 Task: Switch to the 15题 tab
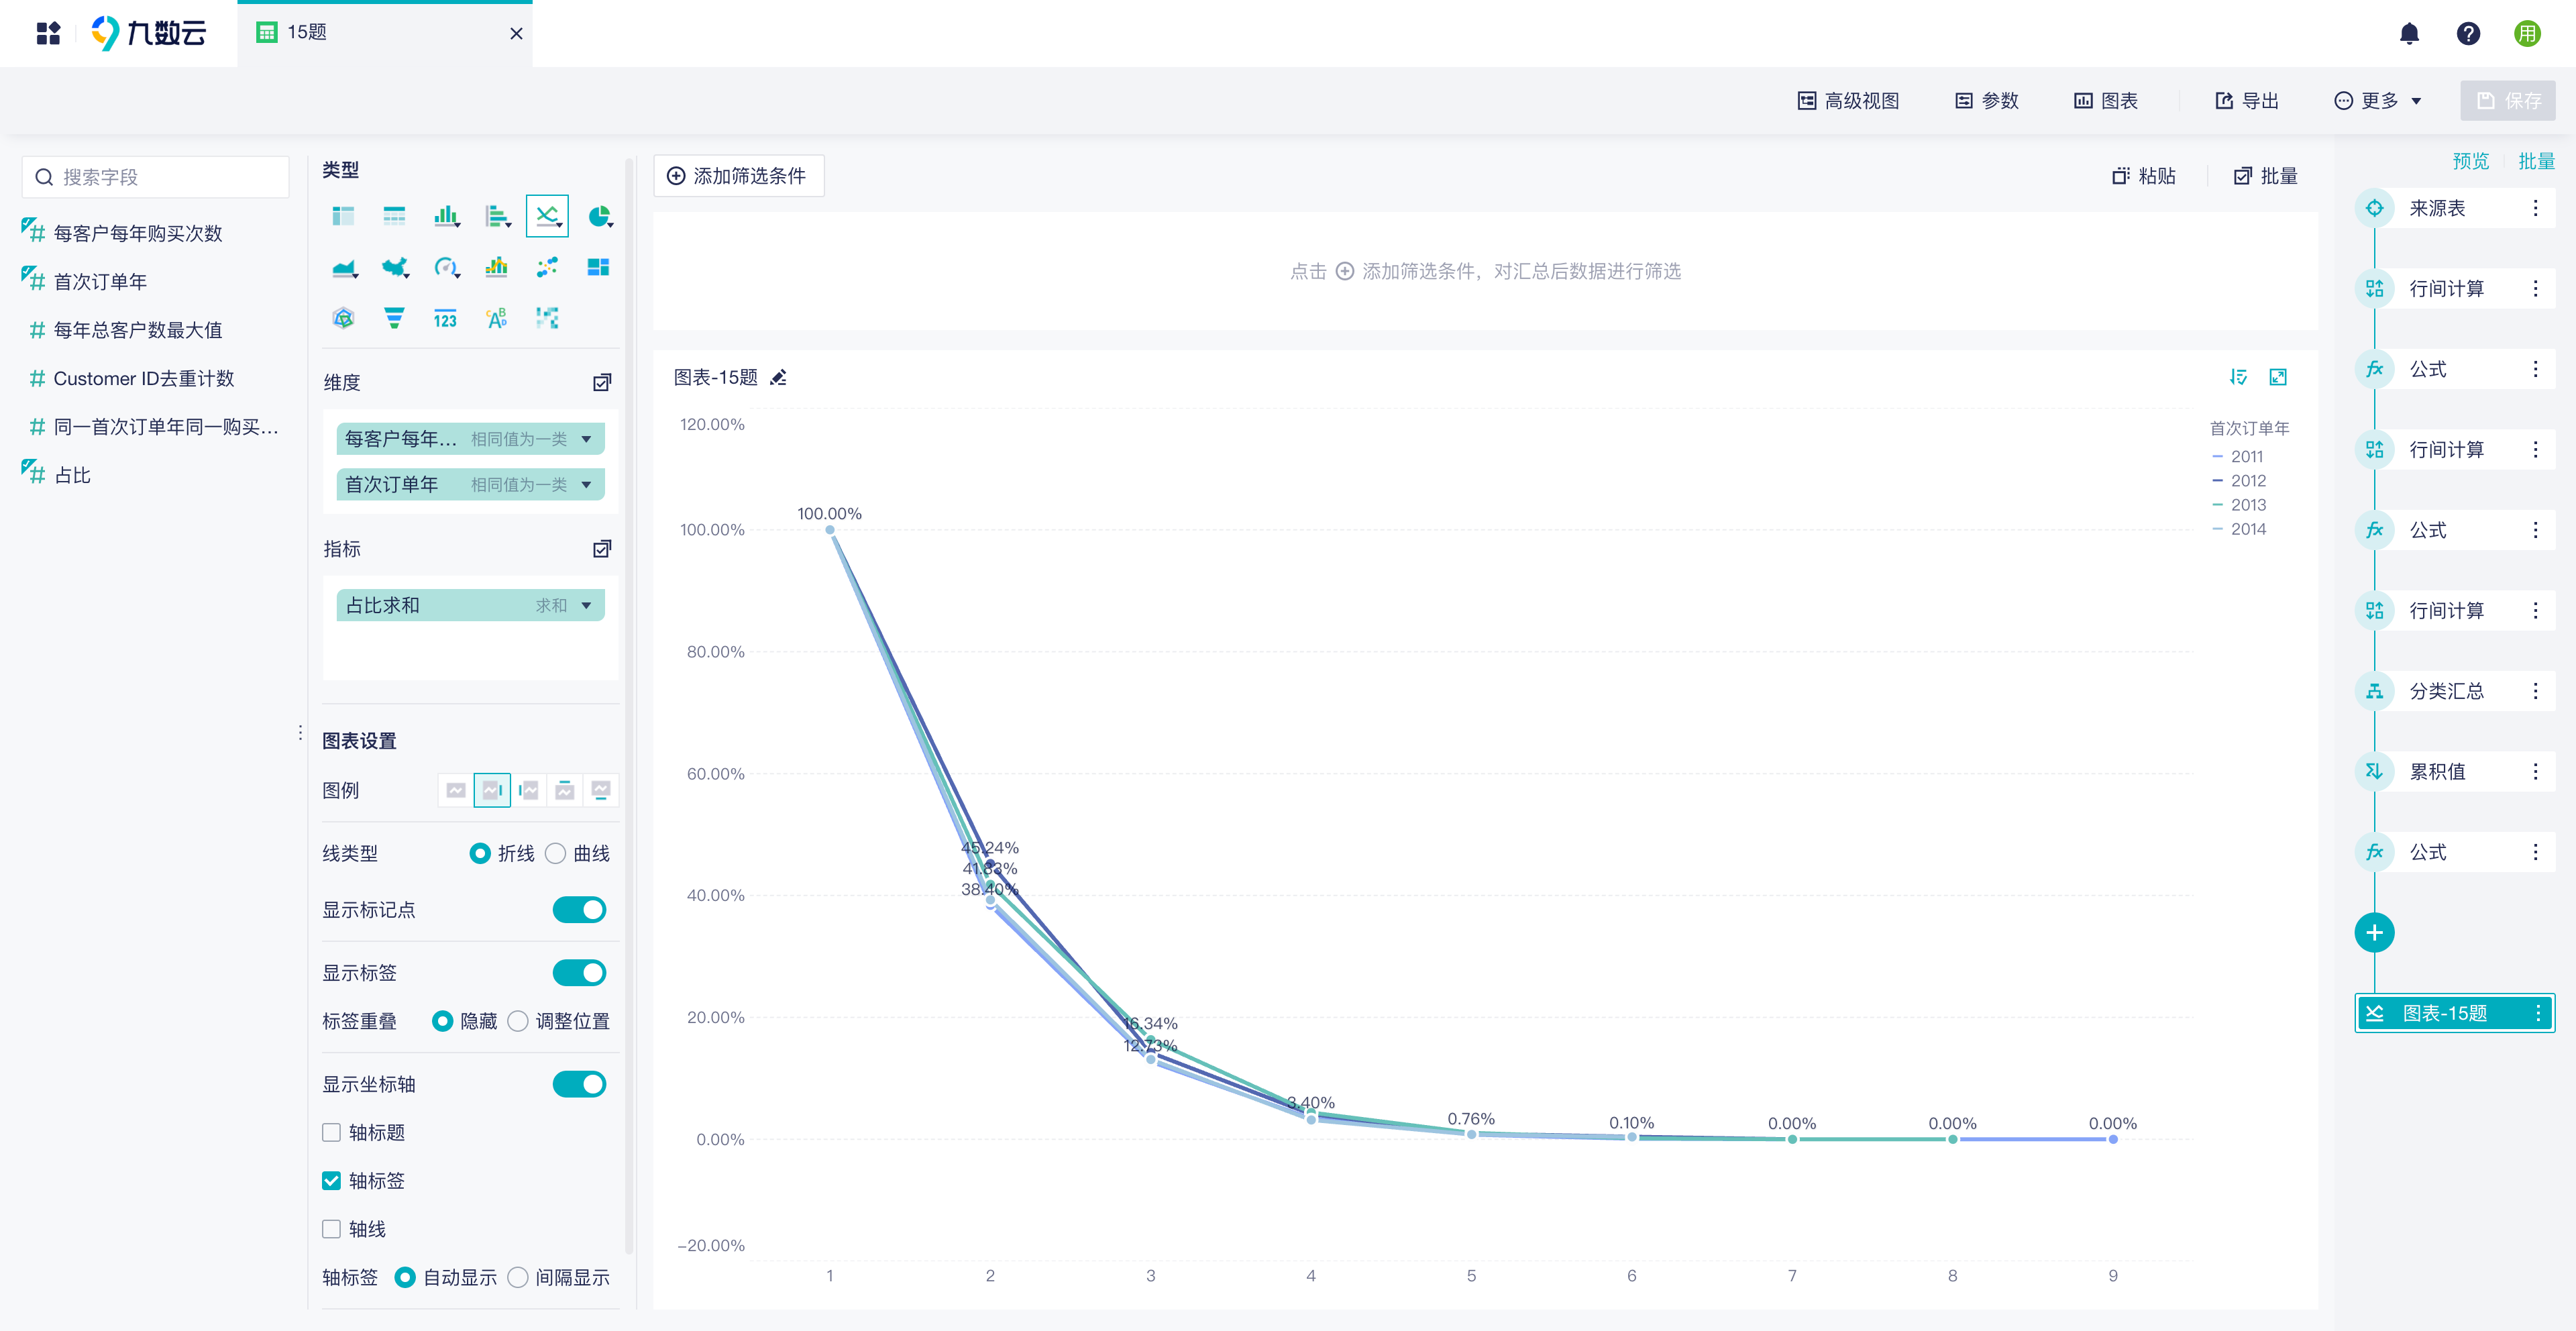pos(384,33)
